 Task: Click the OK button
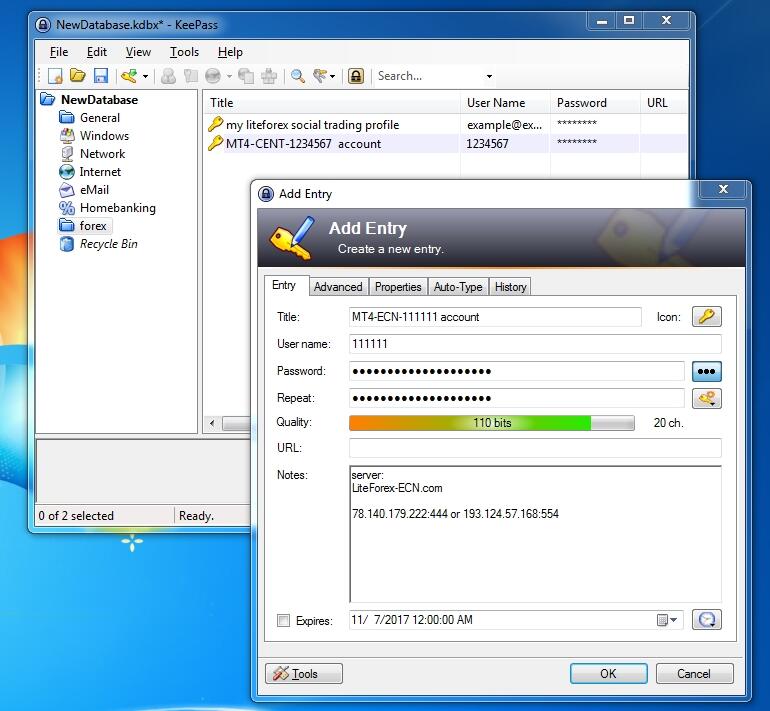608,674
